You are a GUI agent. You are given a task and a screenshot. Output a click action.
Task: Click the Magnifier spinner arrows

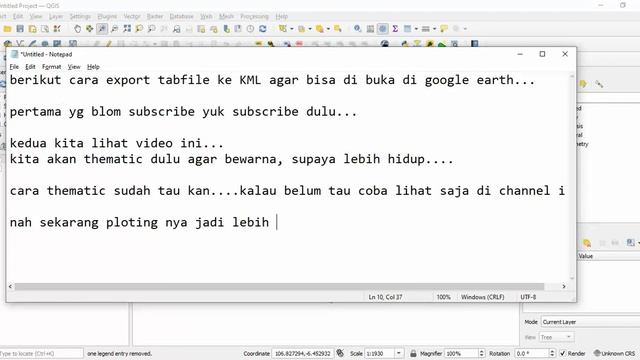click(481, 353)
